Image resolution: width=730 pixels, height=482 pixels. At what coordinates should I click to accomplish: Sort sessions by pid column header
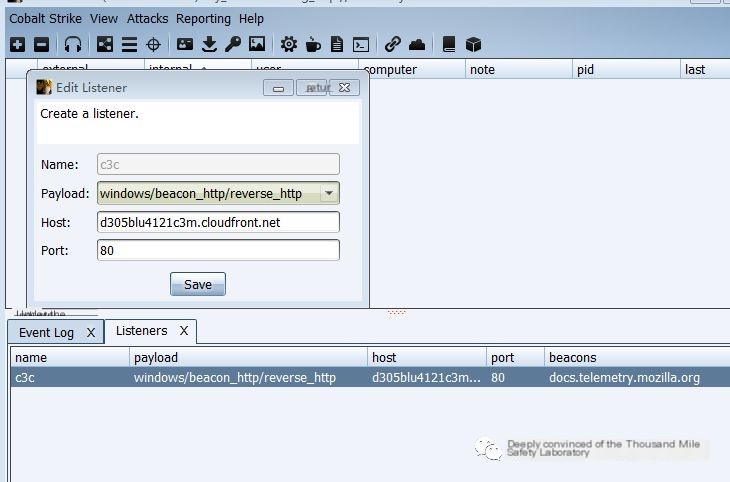pyautogui.click(x=626, y=69)
